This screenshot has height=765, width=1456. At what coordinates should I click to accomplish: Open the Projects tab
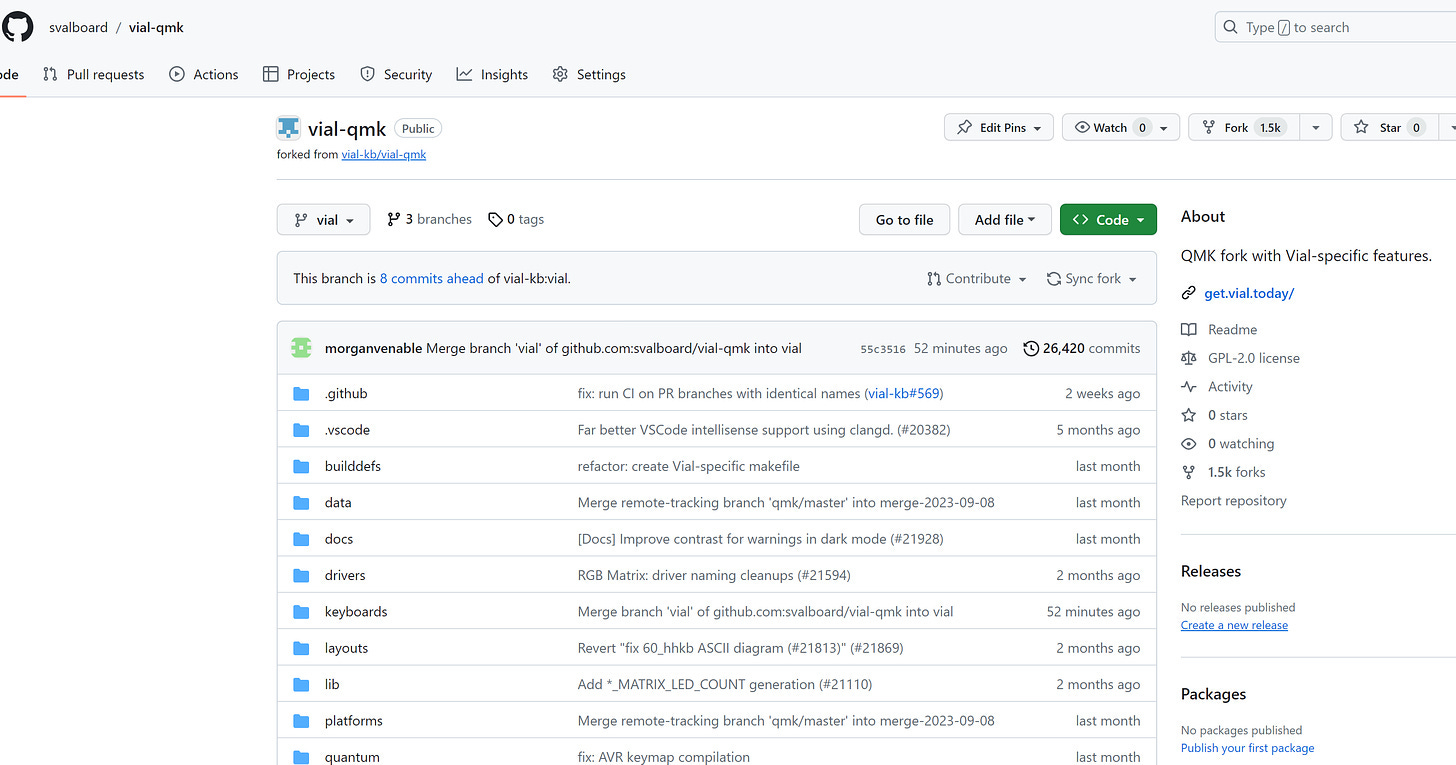point(299,74)
